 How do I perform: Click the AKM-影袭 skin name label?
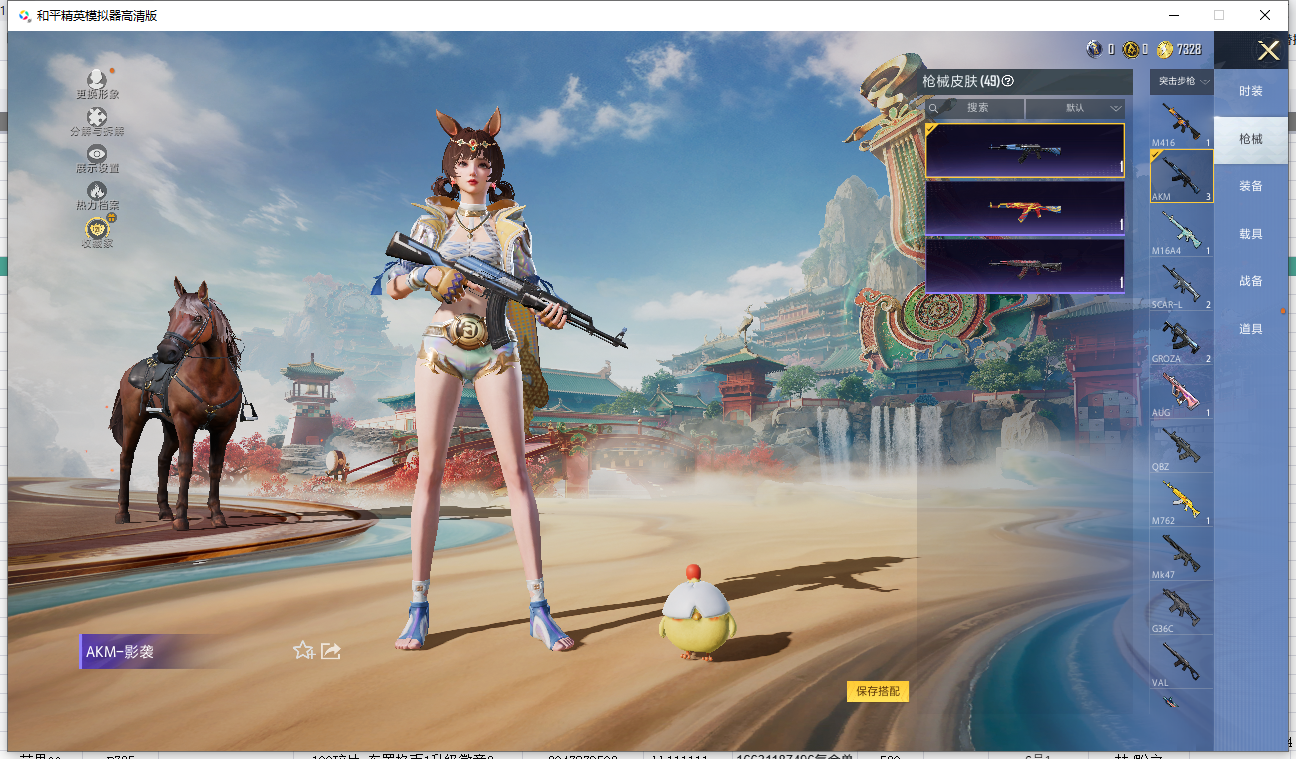tap(119, 652)
